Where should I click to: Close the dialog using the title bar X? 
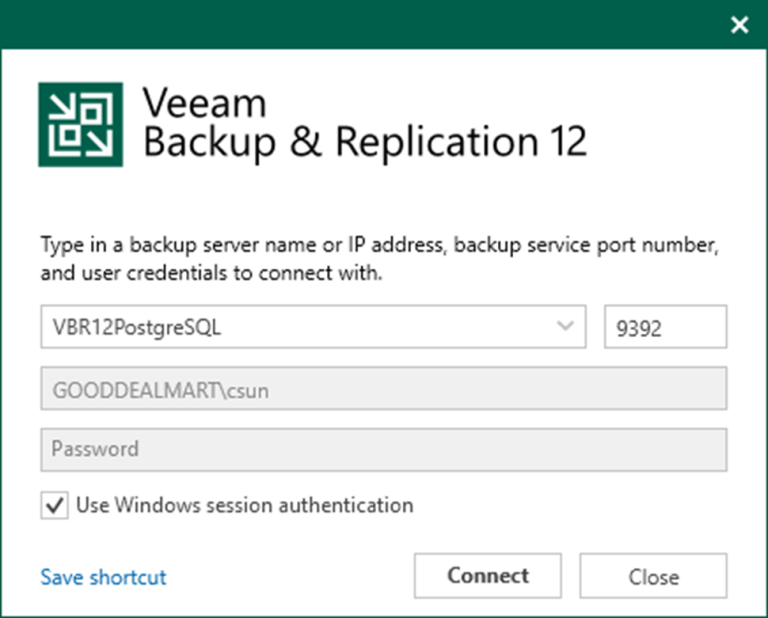click(739, 25)
